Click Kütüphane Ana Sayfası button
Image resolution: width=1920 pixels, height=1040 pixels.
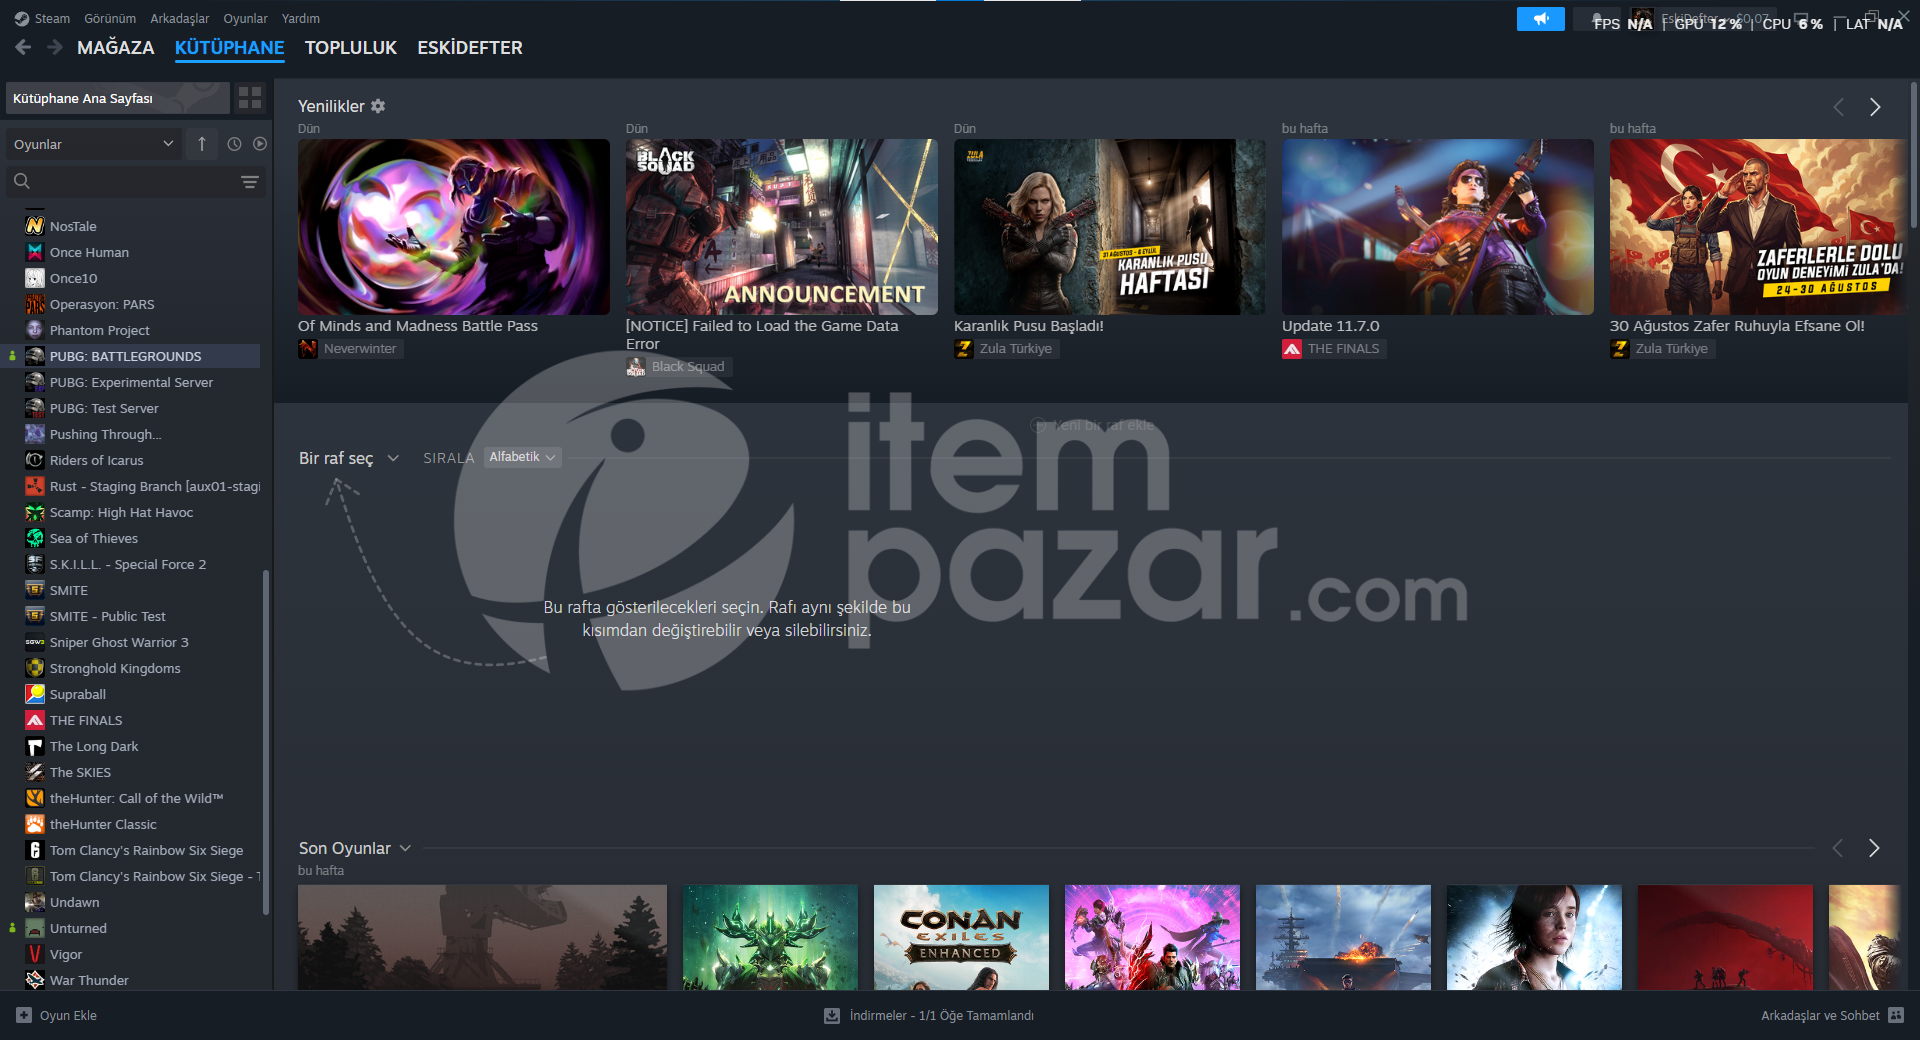click(117, 98)
